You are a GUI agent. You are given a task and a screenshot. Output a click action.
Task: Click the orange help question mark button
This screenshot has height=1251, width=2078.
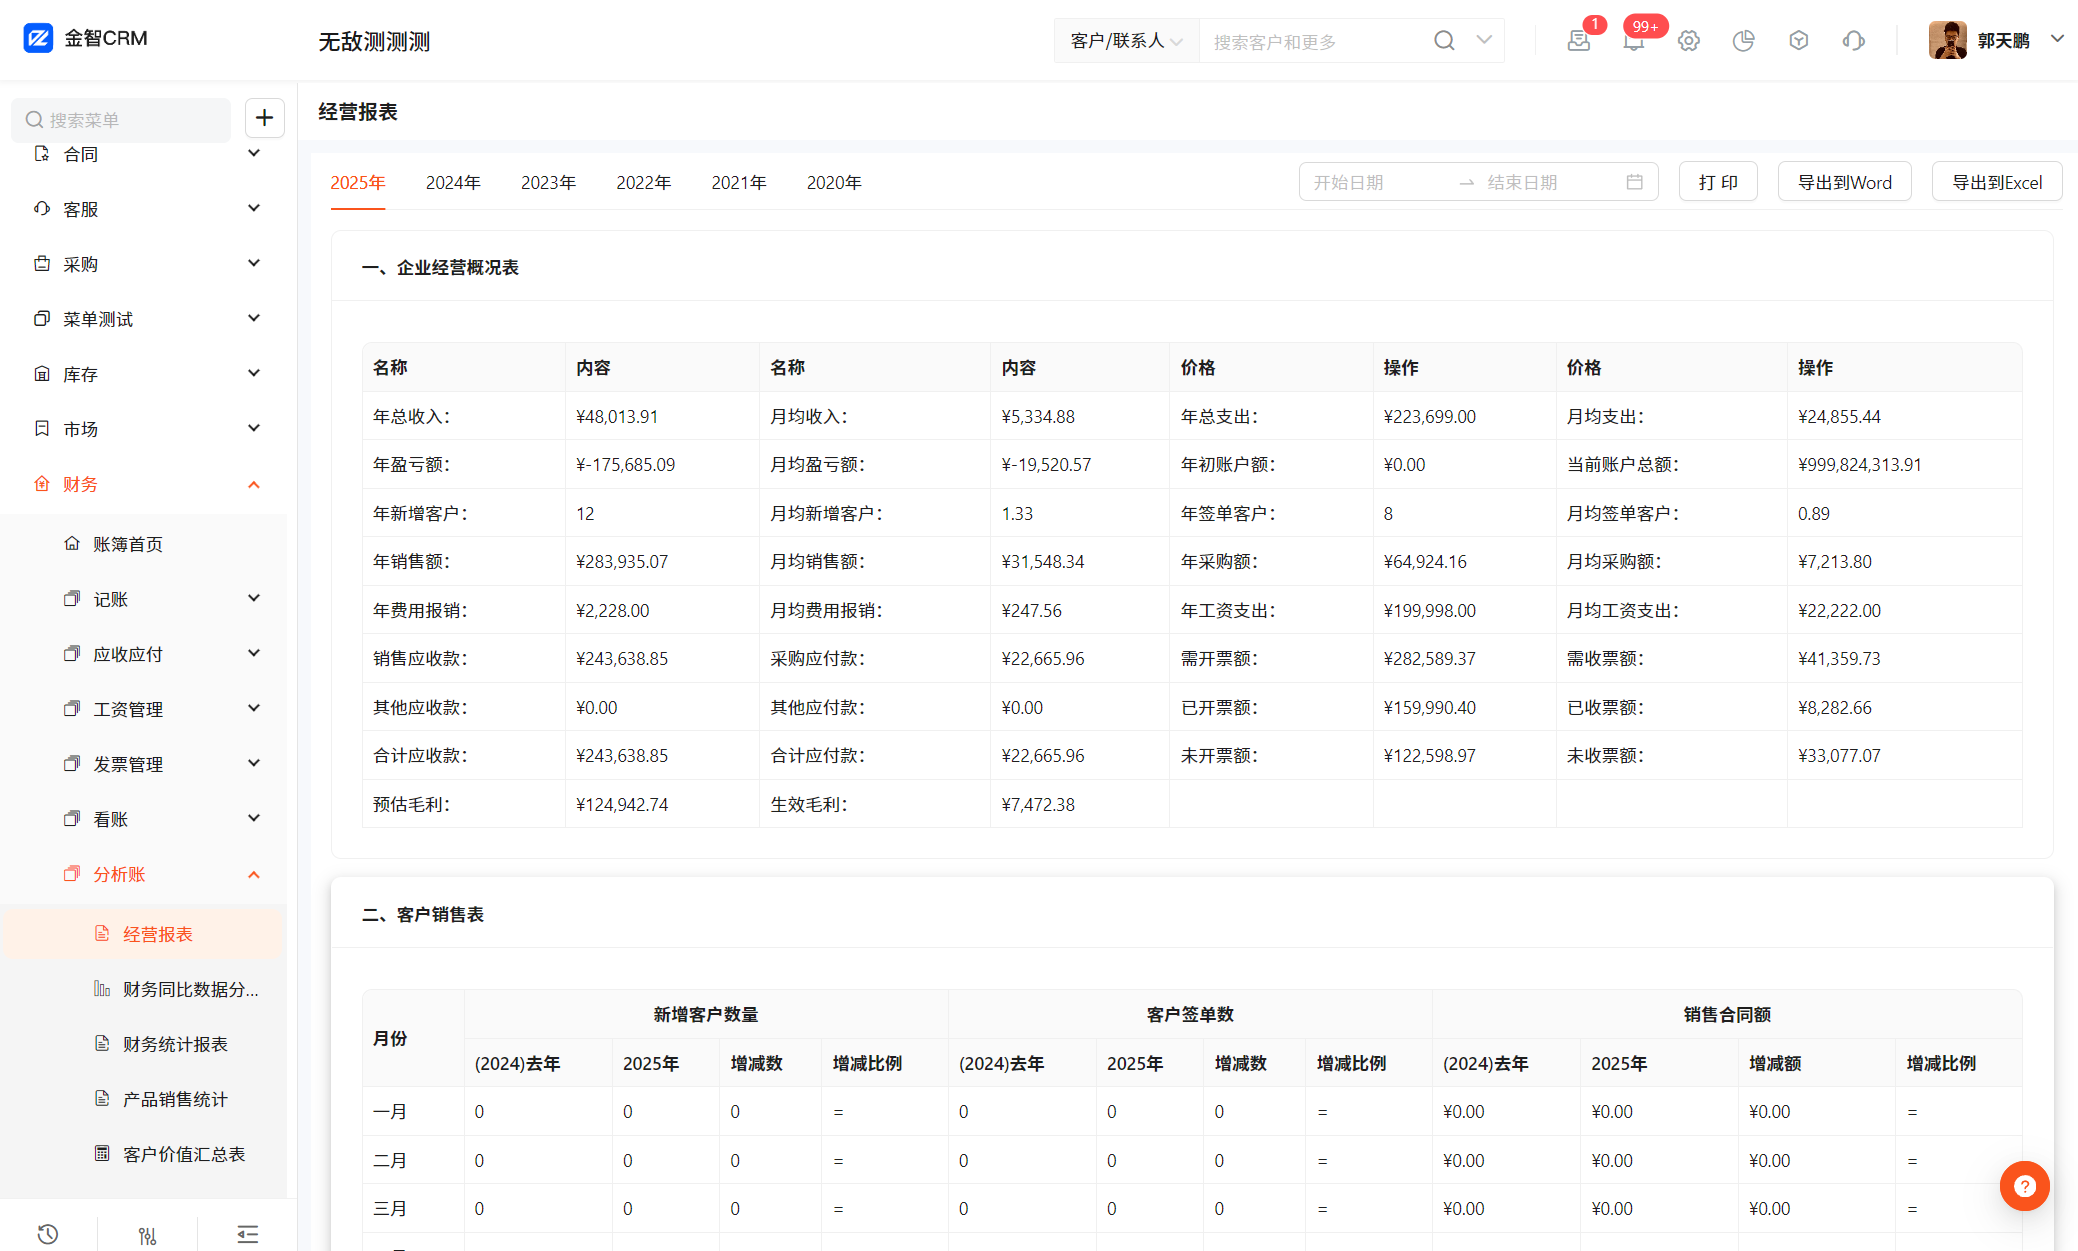(x=2024, y=1186)
